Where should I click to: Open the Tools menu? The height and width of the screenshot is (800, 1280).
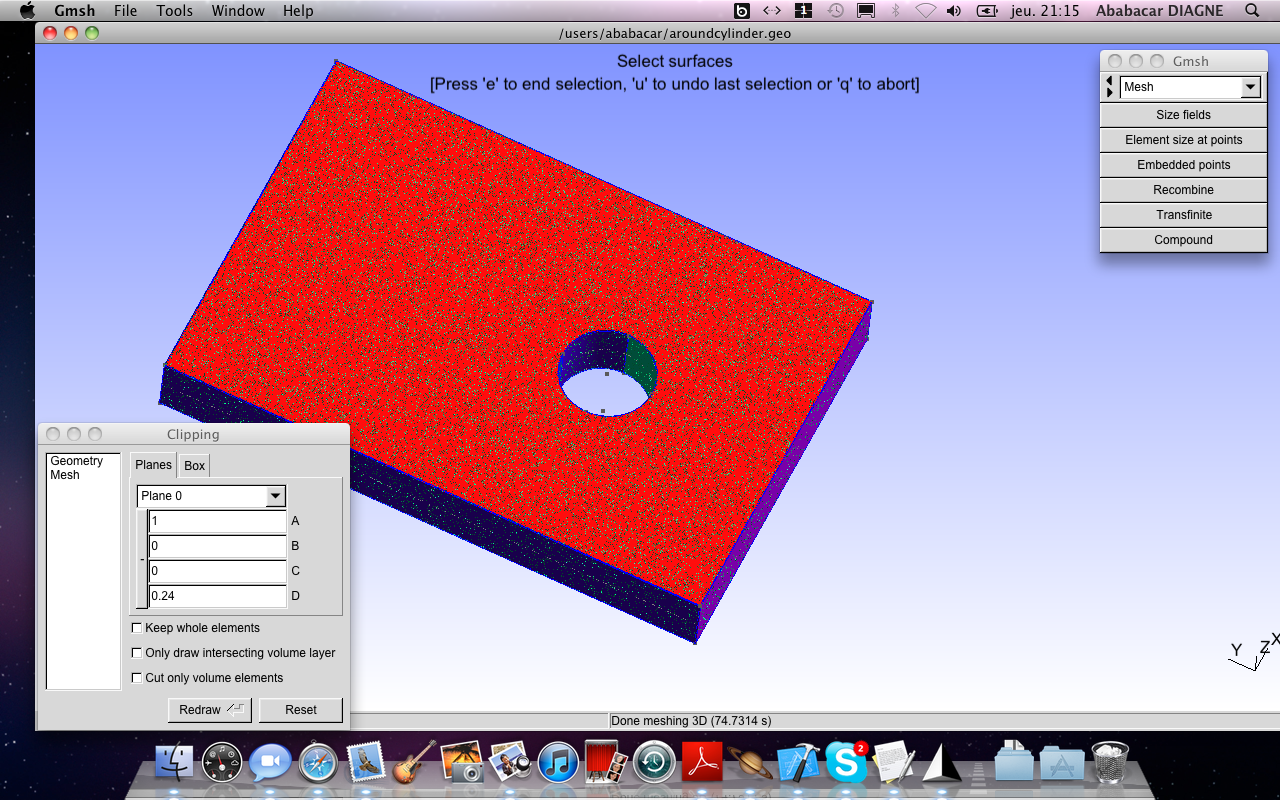175,10
